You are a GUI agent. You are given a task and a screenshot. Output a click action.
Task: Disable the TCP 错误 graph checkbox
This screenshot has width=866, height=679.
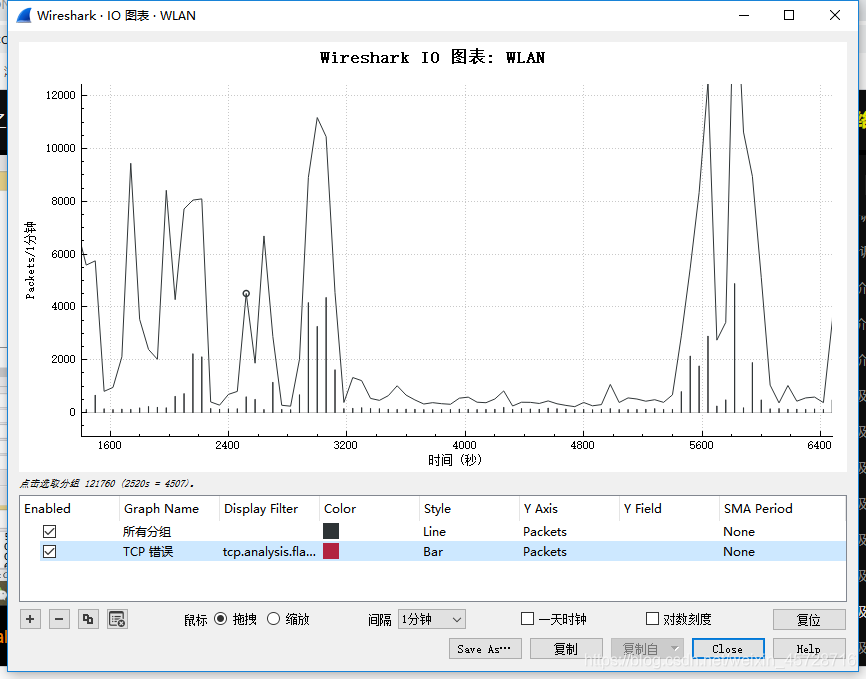point(50,551)
